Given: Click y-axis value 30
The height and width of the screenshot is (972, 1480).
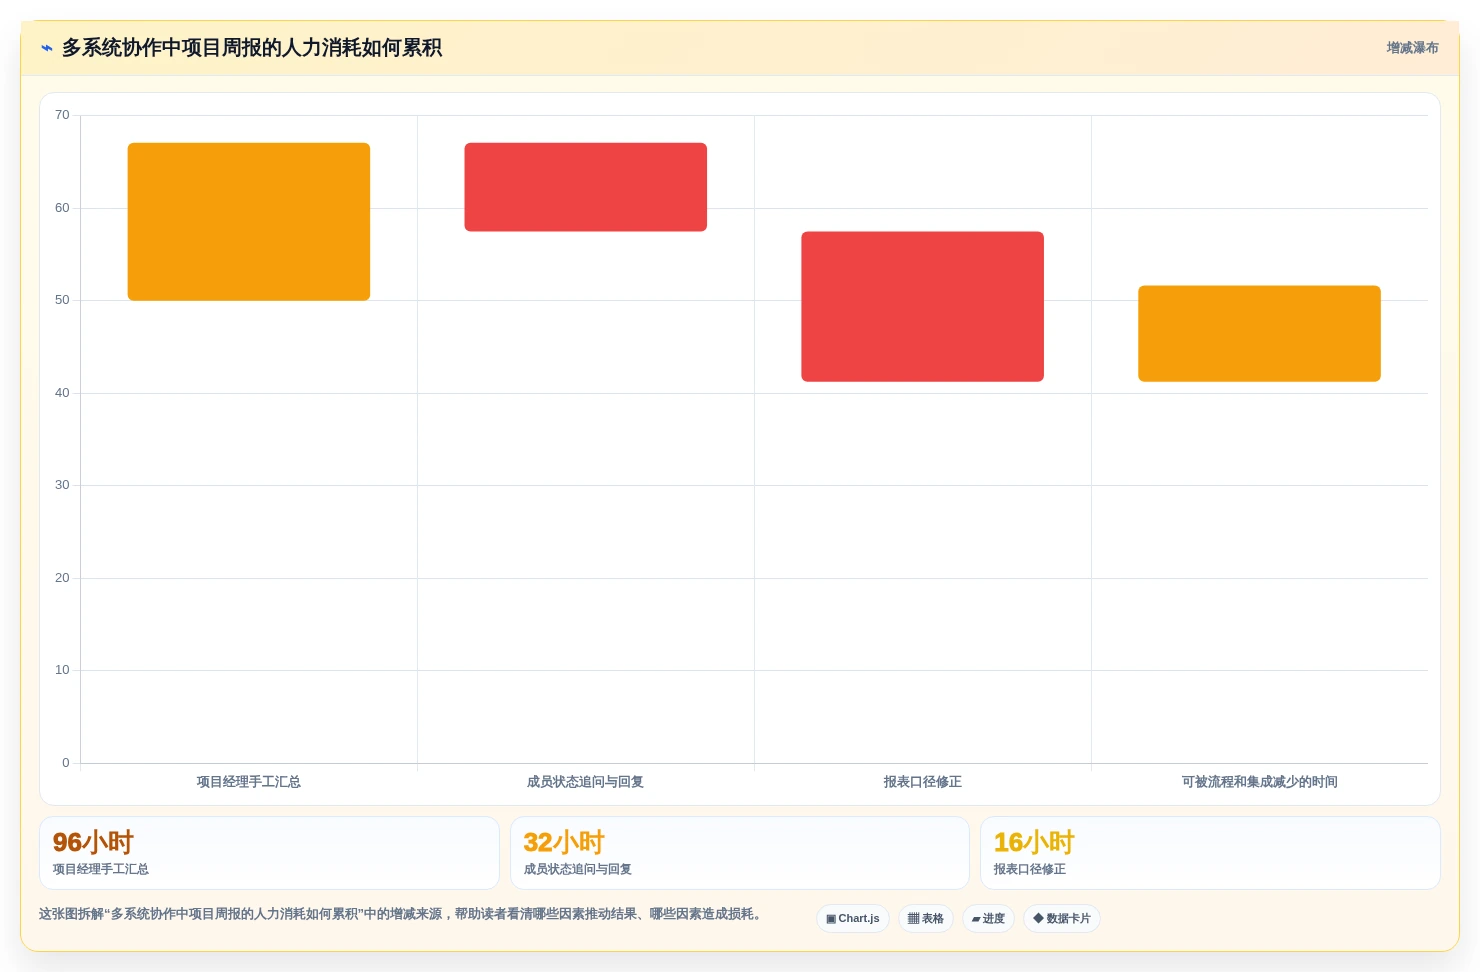Looking at the screenshot, I should click(x=62, y=485).
